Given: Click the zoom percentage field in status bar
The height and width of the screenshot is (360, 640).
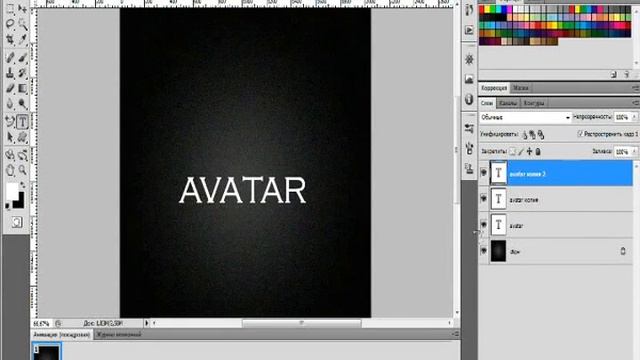Looking at the screenshot, I should pyautogui.click(x=41, y=323).
